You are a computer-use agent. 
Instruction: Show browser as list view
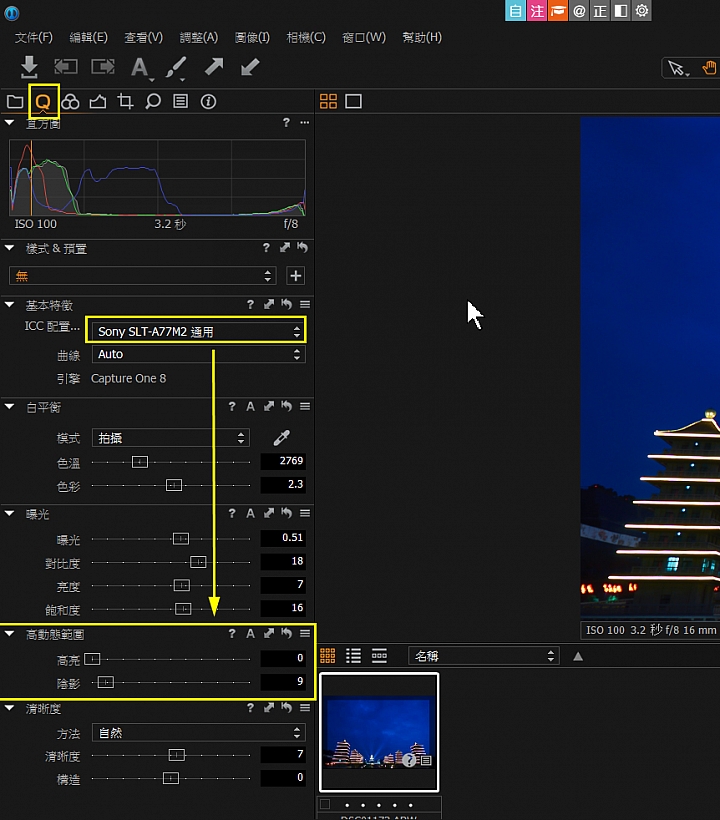[x=353, y=655]
